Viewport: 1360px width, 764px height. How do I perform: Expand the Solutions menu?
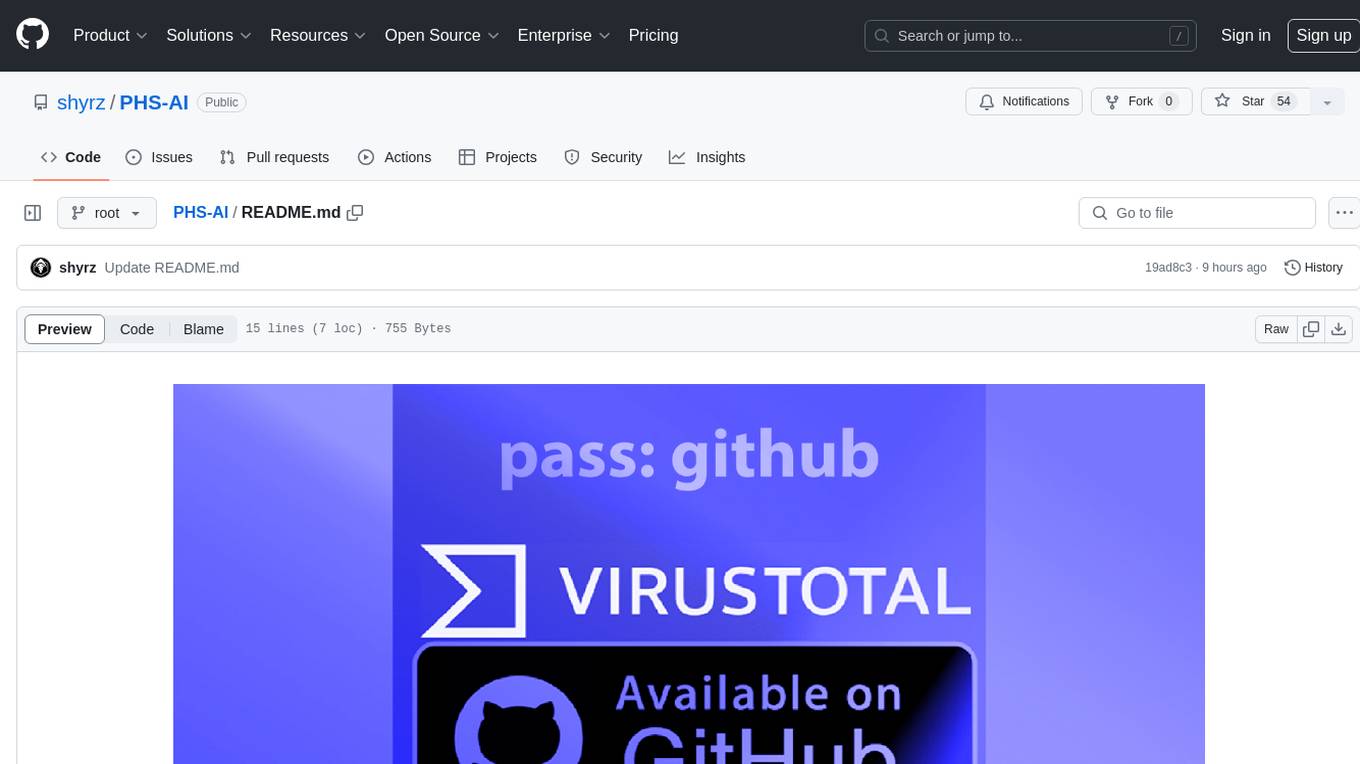tap(208, 35)
